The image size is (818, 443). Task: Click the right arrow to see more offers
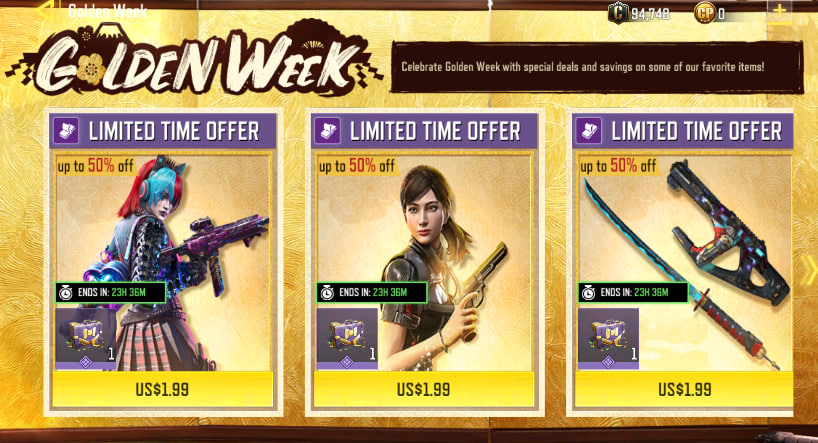(809, 271)
